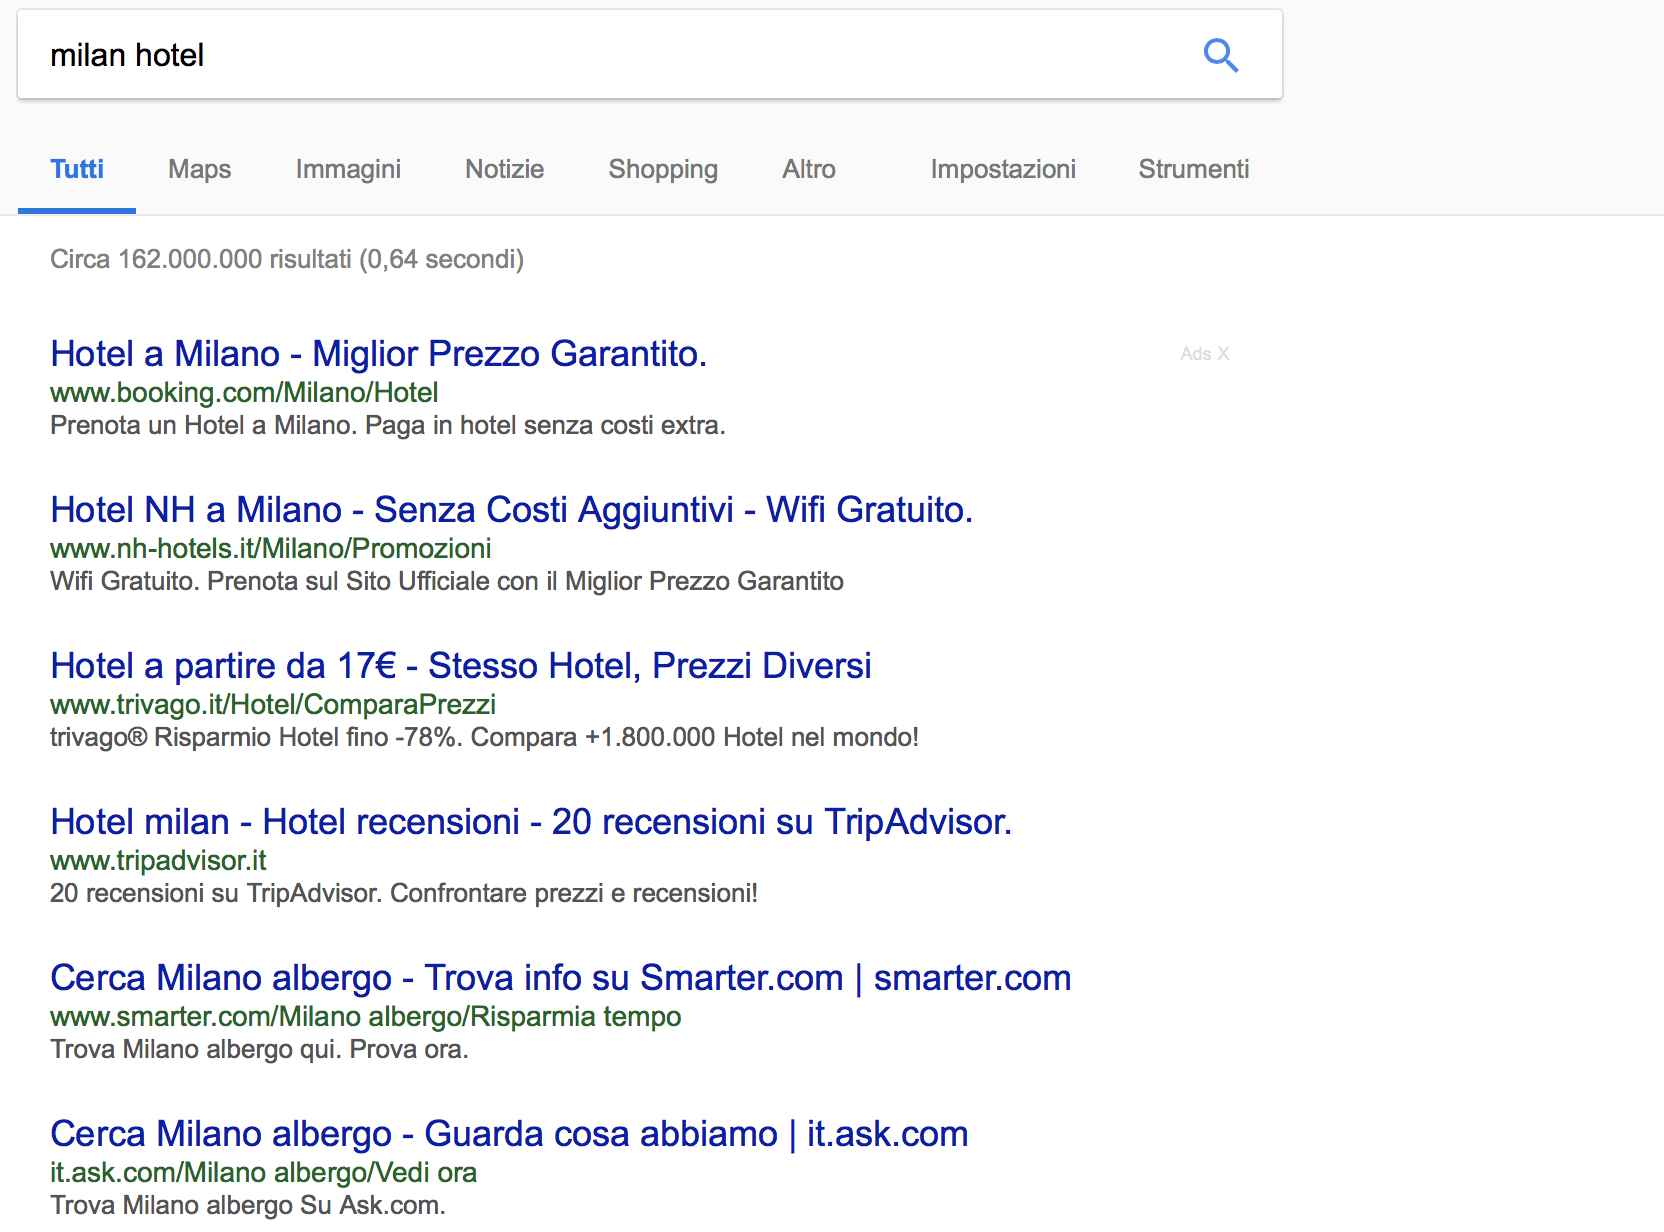
Task: Click '20 recensioni su TripAdvisor. Confrontare' snippet
Action: click(403, 894)
